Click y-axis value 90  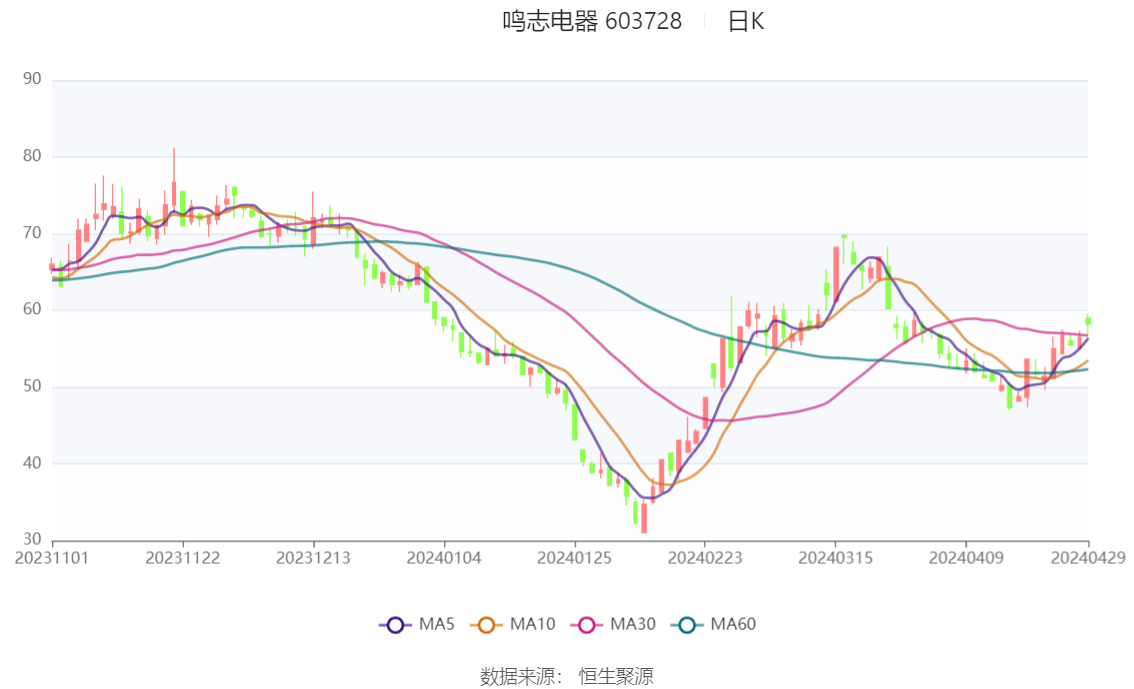click(33, 79)
